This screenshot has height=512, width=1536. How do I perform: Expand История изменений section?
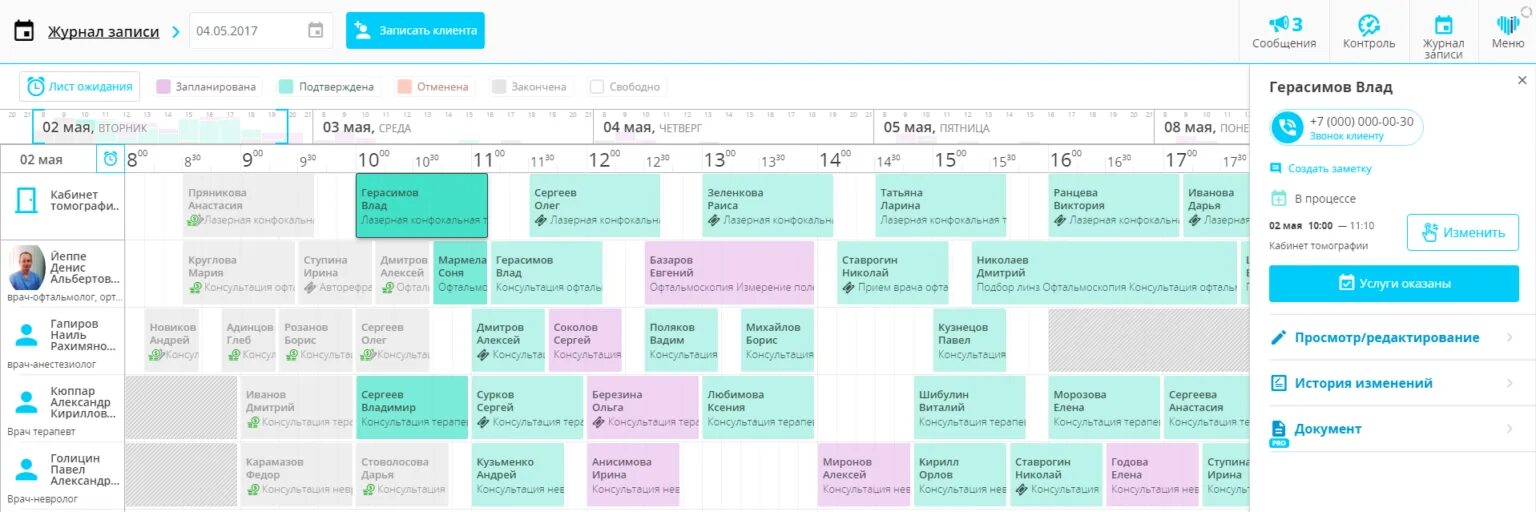pyautogui.click(x=1392, y=383)
